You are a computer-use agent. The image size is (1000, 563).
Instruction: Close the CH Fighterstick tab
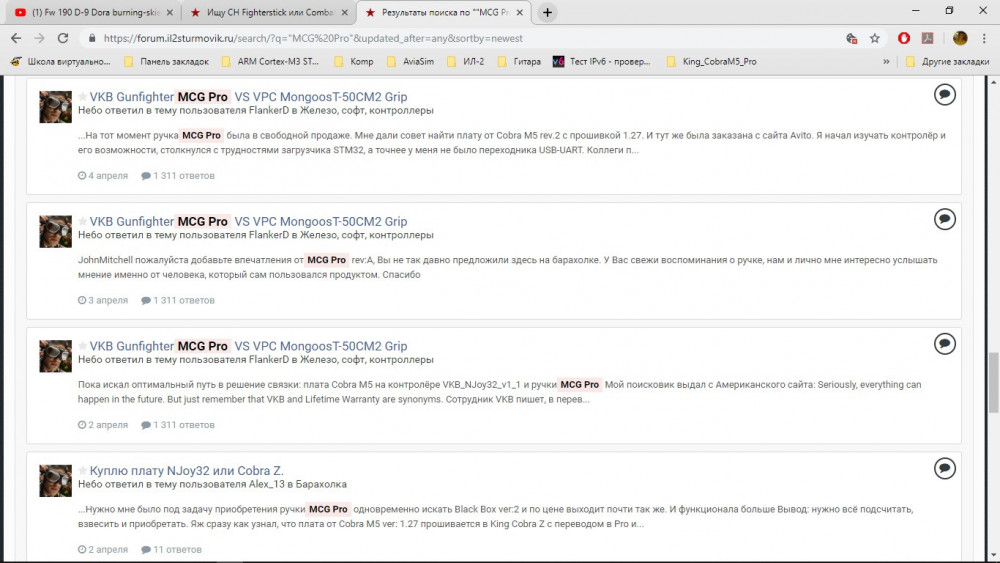(x=344, y=12)
